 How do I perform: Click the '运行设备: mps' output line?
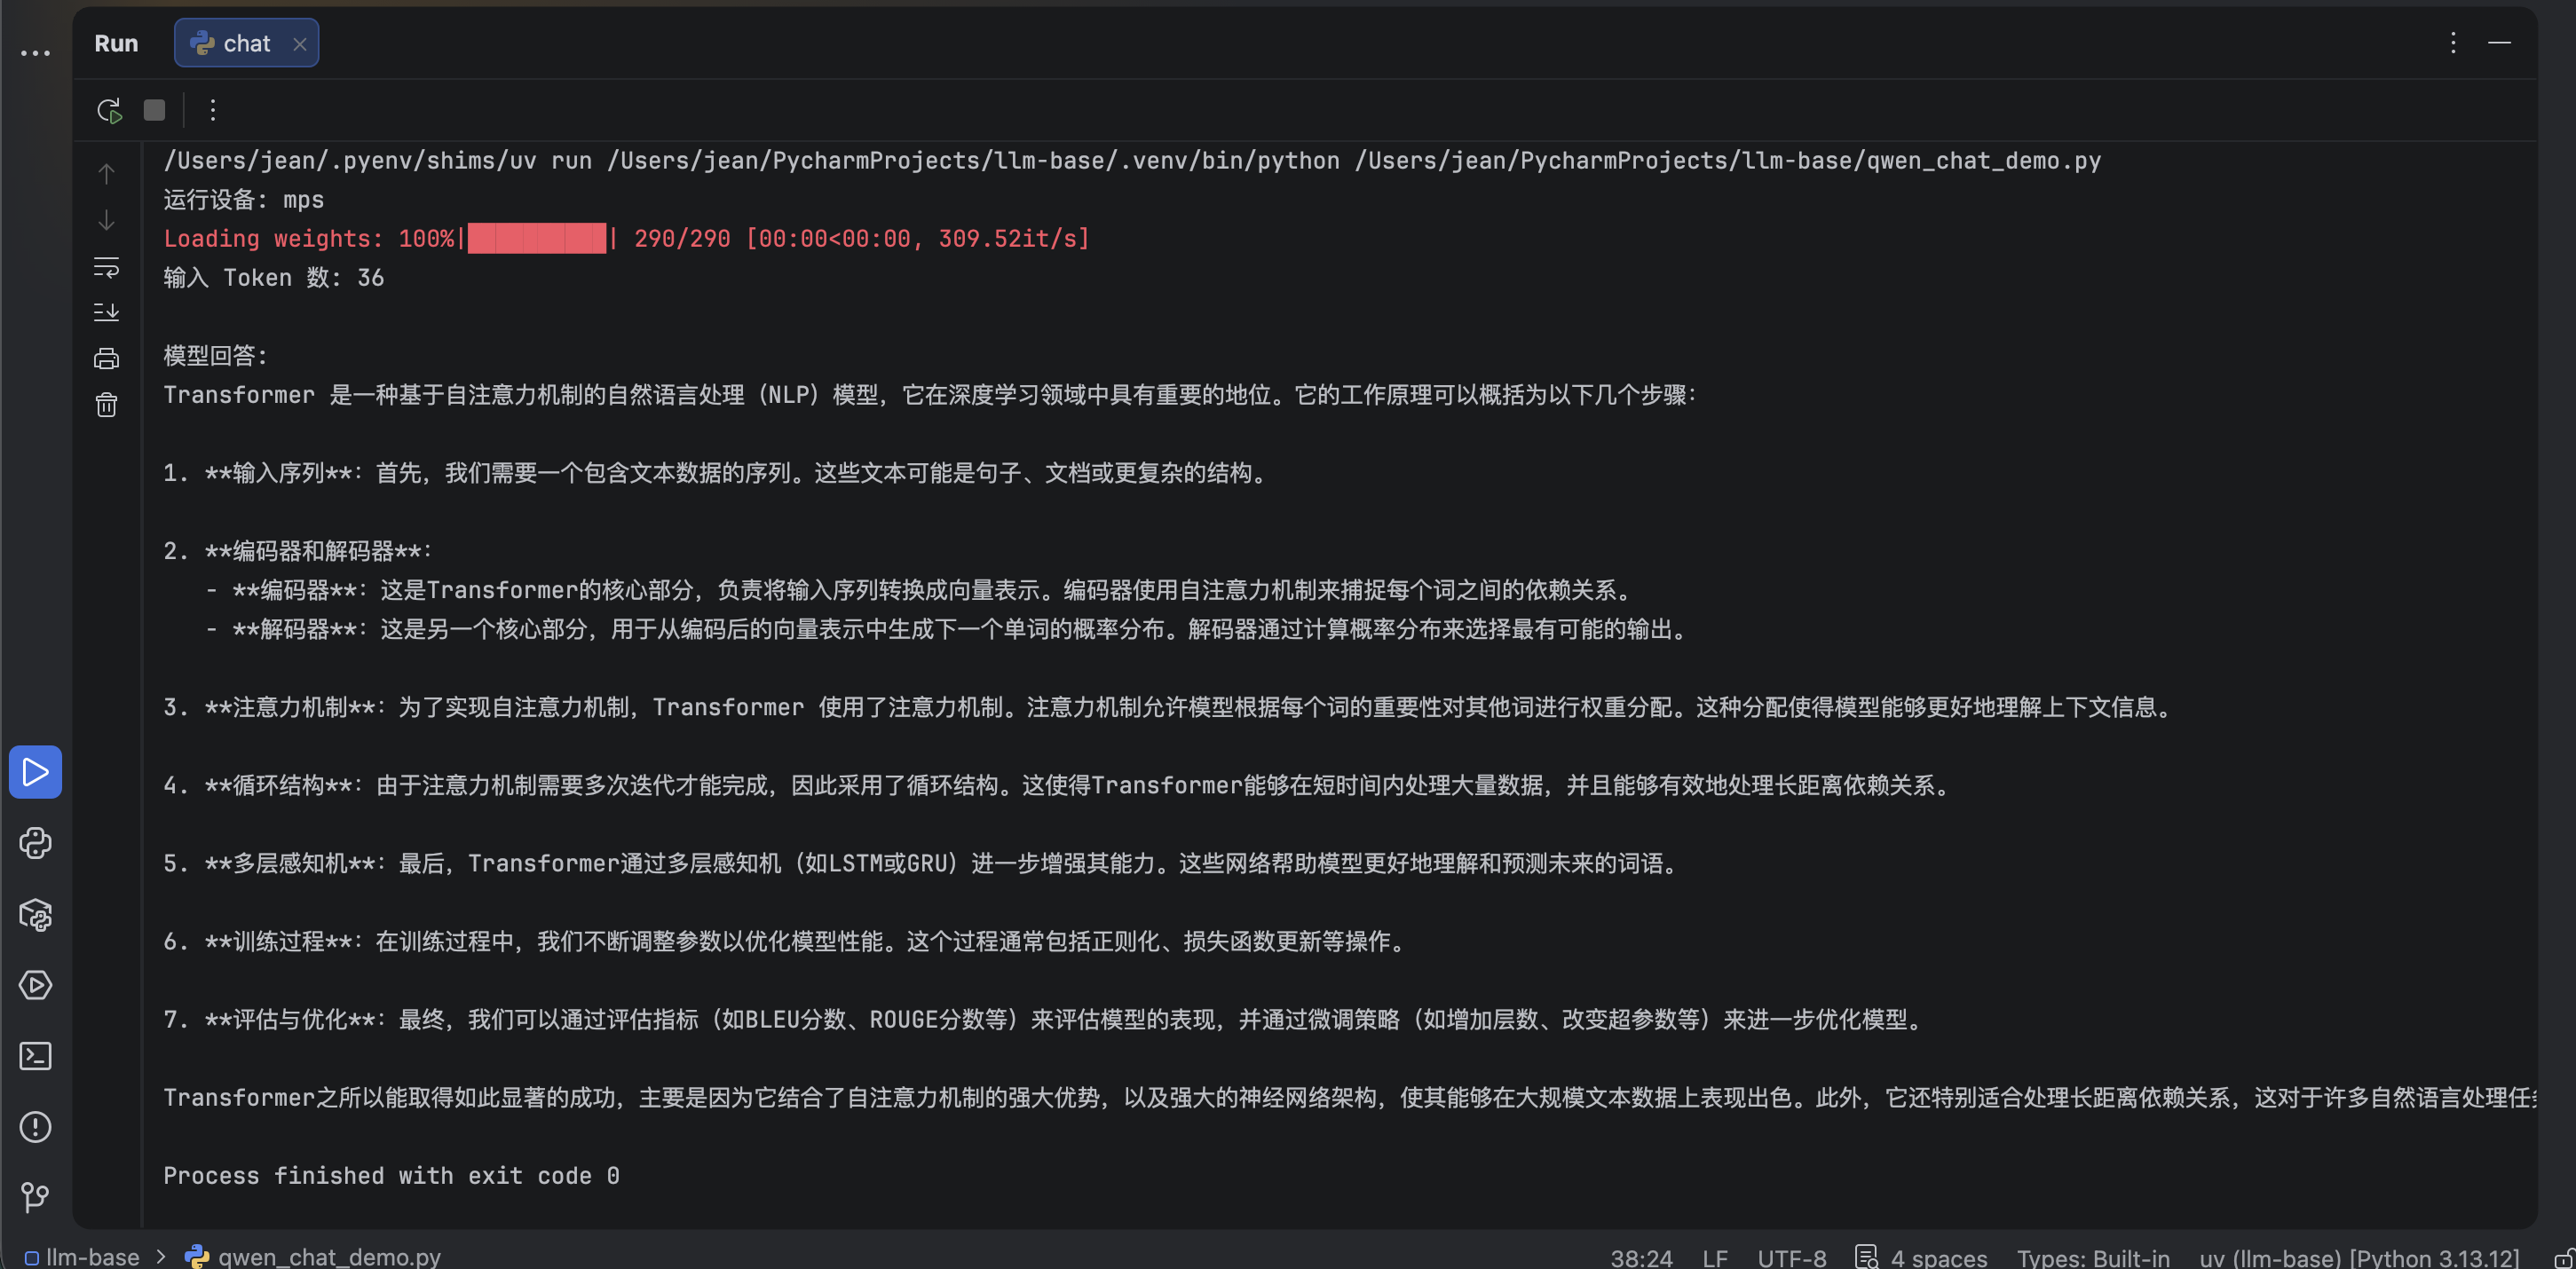[x=243, y=200]
